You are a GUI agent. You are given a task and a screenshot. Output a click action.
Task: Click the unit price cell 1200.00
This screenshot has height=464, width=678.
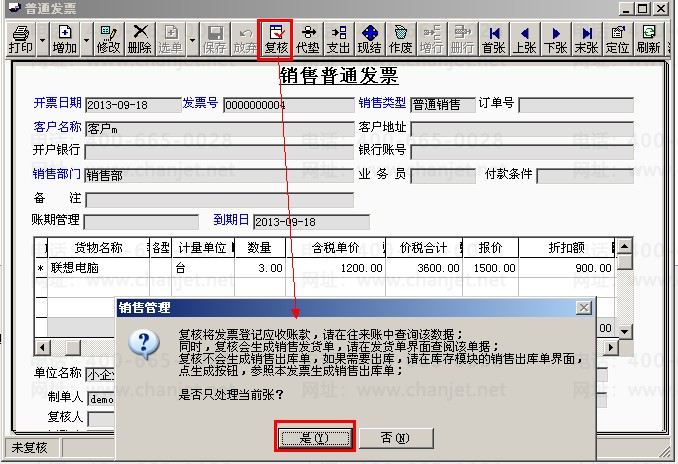336,268
